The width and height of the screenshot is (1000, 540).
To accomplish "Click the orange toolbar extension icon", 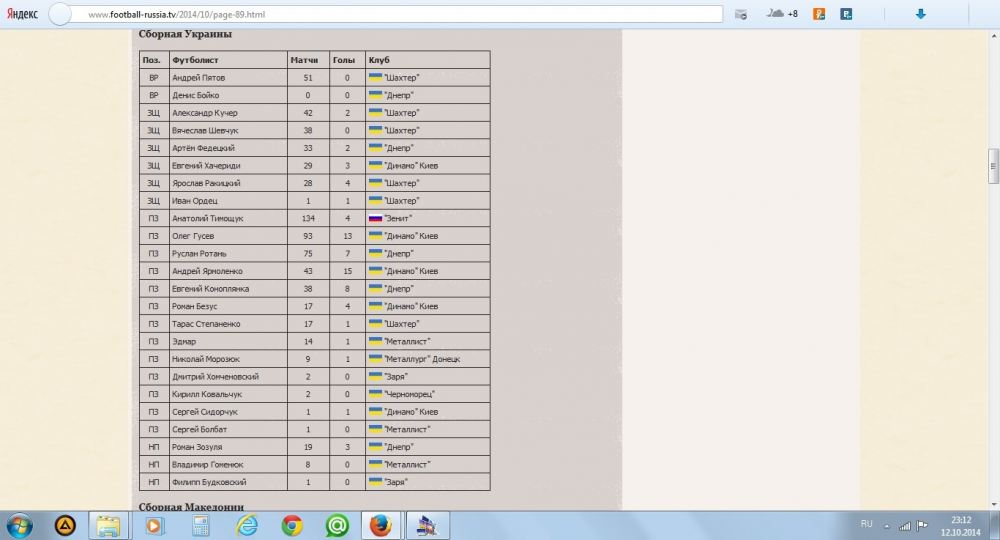I will click(x=819, y=13).
